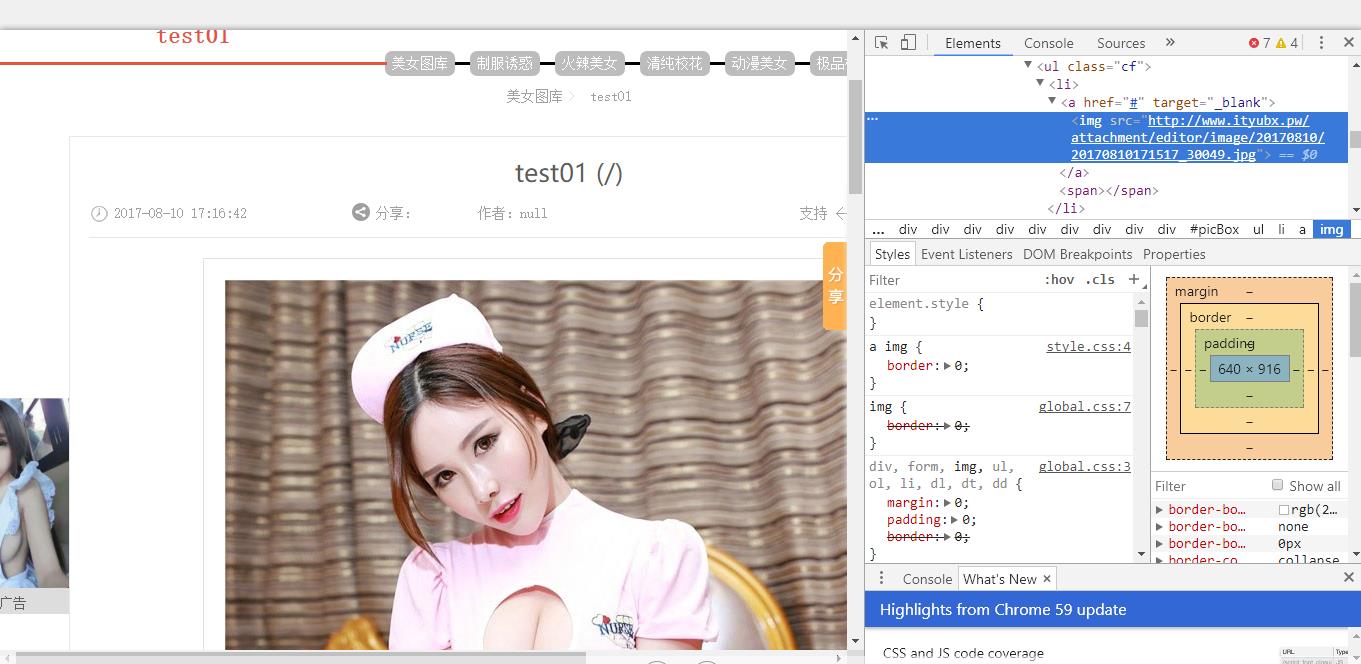The height and width of the screenshot is (664, 1361).
Task: Show more DevTools tabs with chevron
Action: pos(1170,43)
